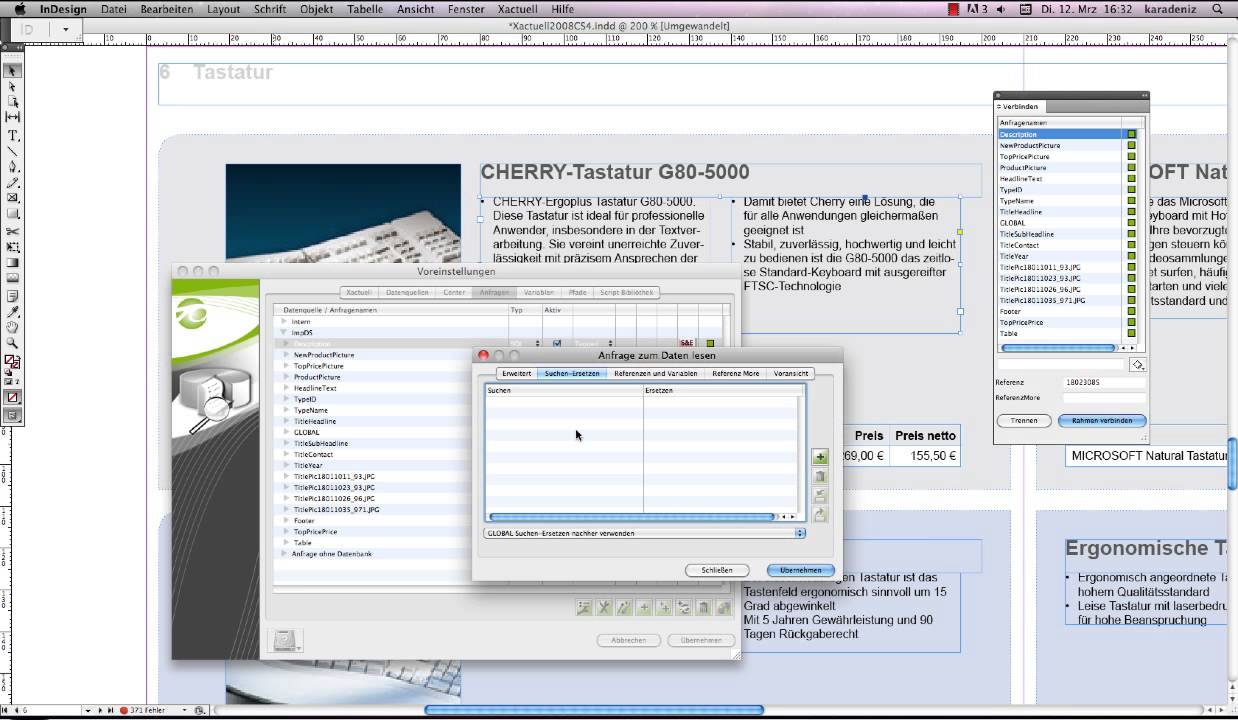Click the Schließen button
Viewport: 1238px width, 720px height.
pyautogui.click(x=717, y=570)
